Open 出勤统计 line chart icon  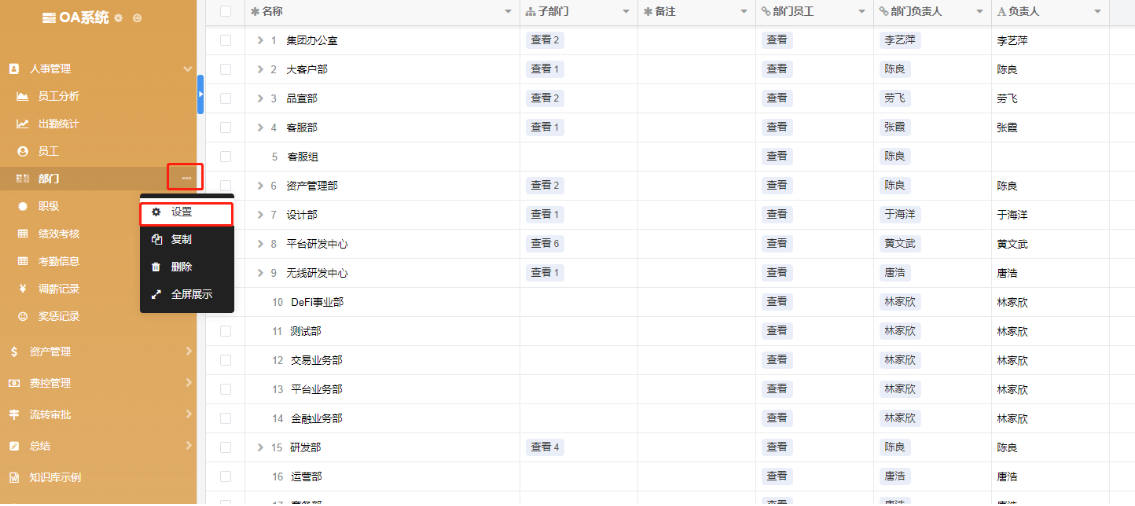22,124
